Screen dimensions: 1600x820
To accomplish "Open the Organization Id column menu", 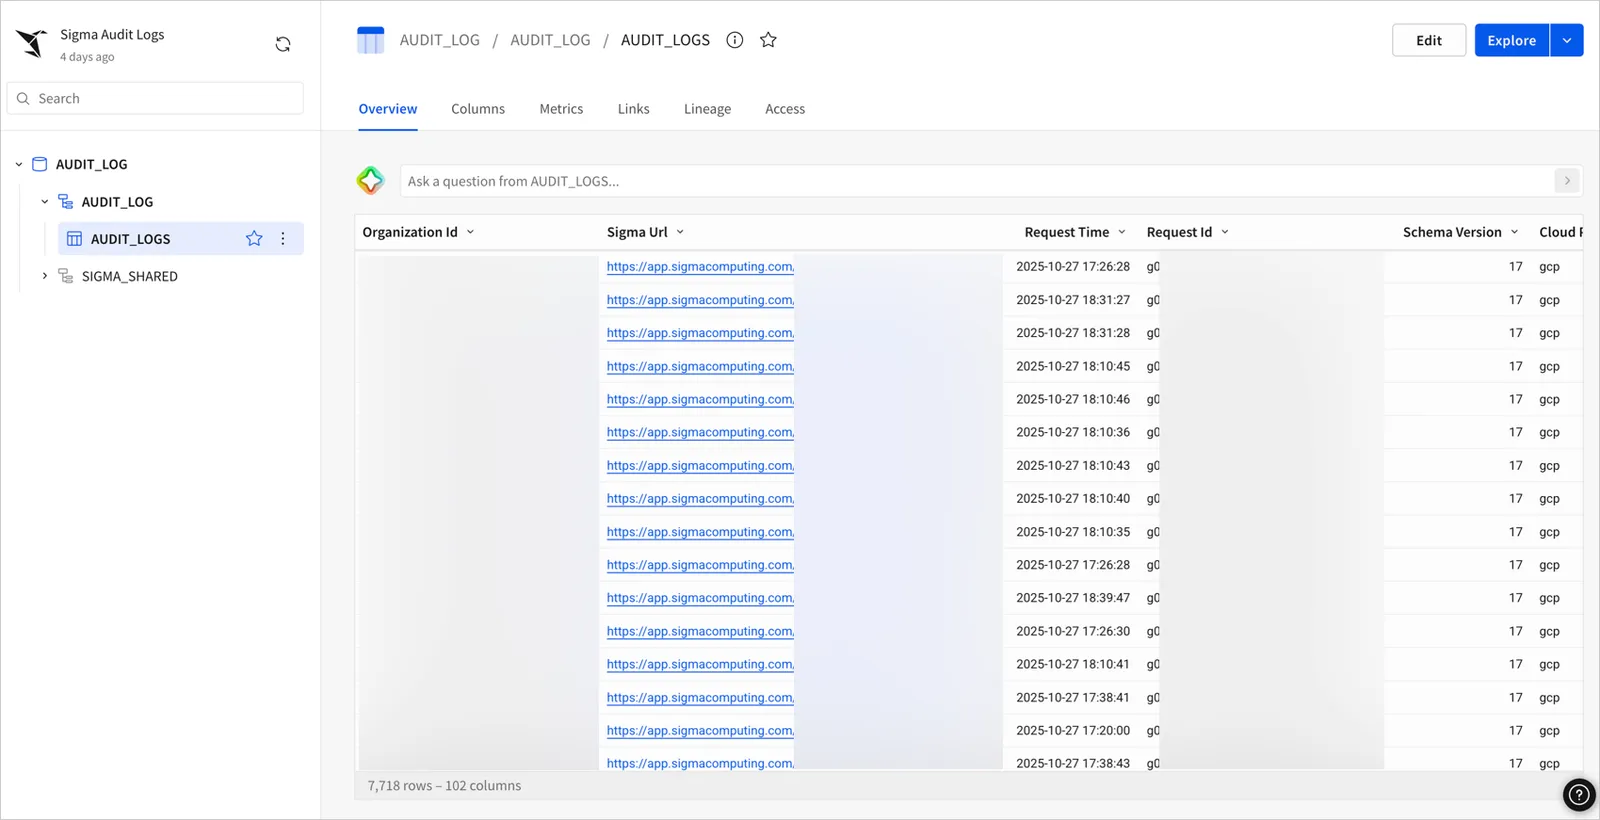I will [470, 232].
